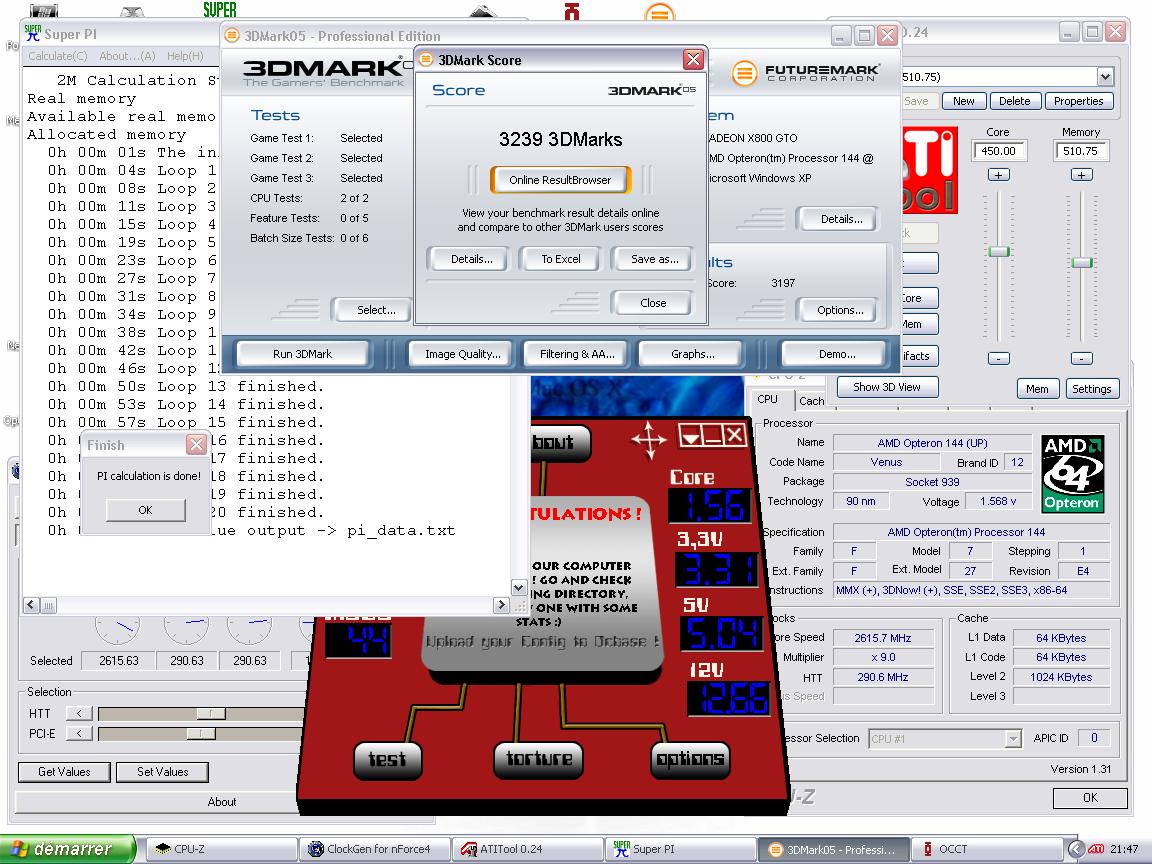Click Online ResultBrowser button
Image resolution: width=1152 pixels, height=864 pixels.
click(561, 180)
